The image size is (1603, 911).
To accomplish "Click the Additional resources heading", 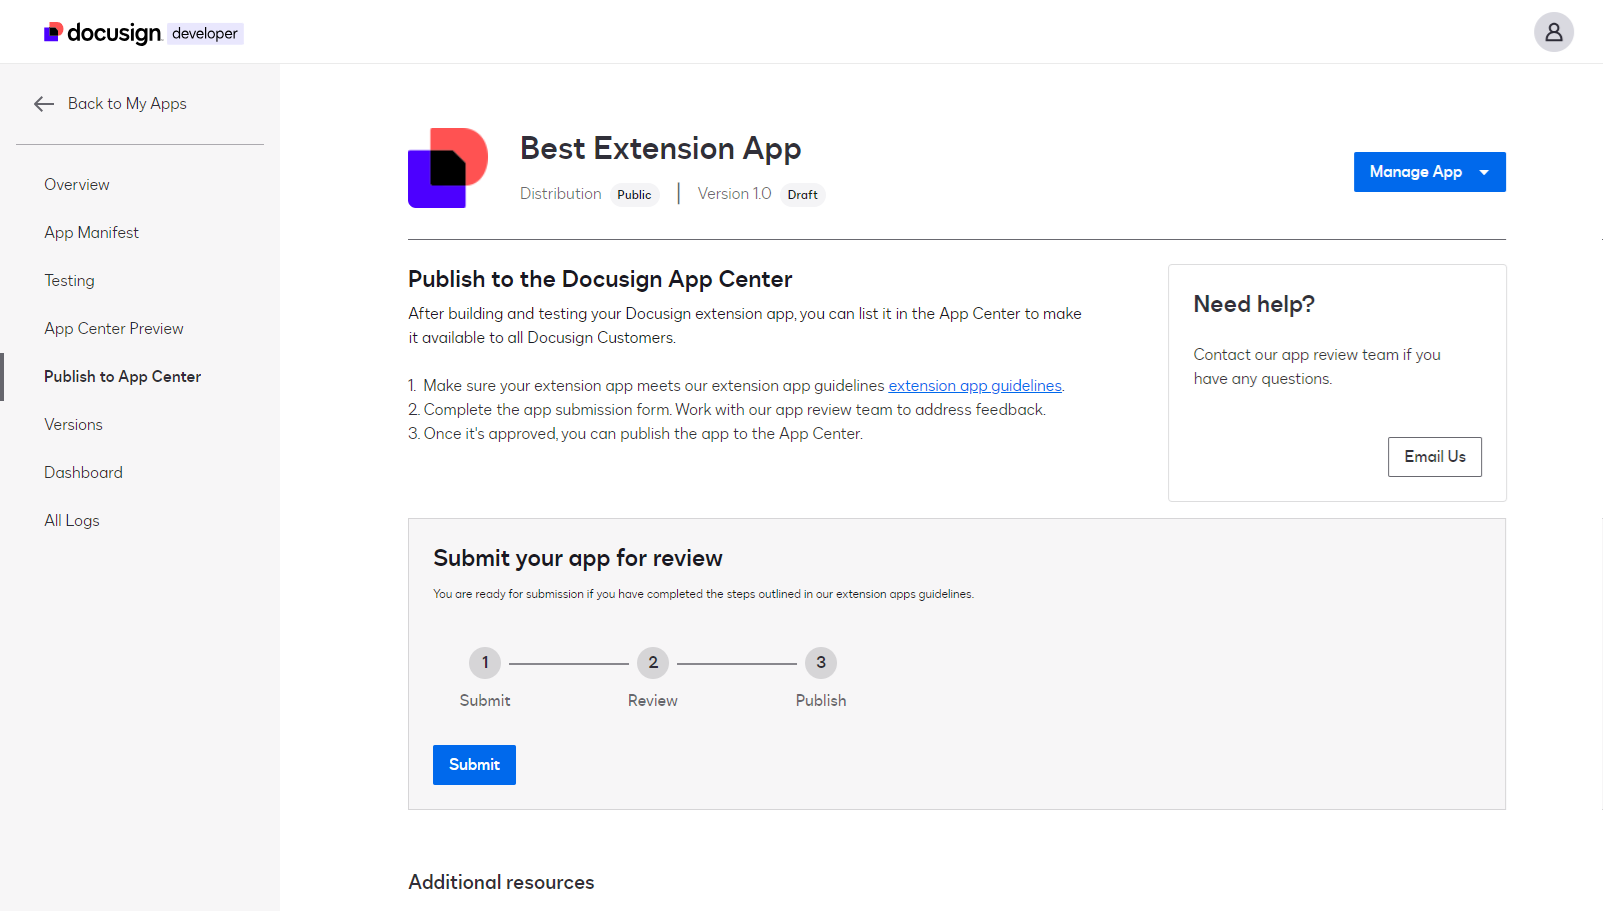I will (x=501, y=882).
